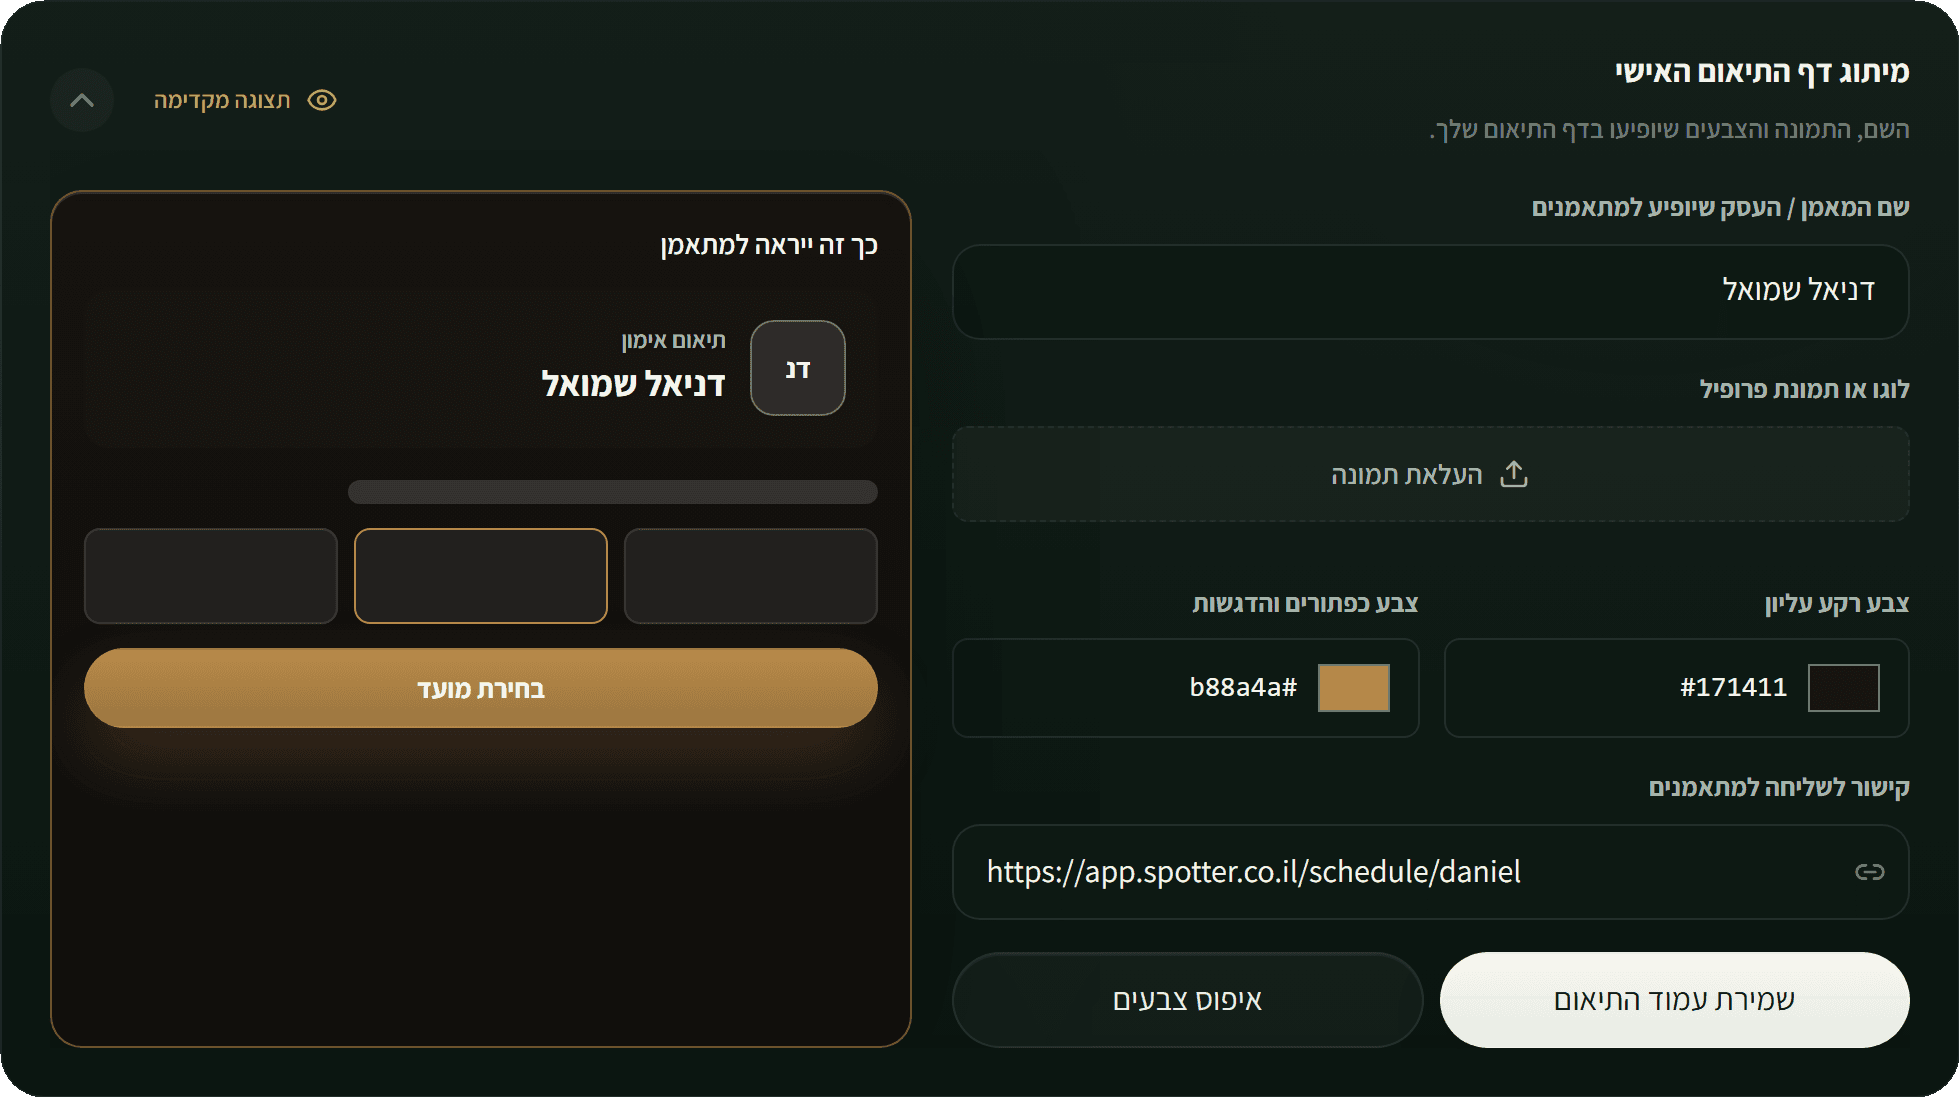This screenshot has height=1098, width=1960.
Task: Toggle the eye icon beside תצוגה מקדימה
Action: tap(322, 100)
